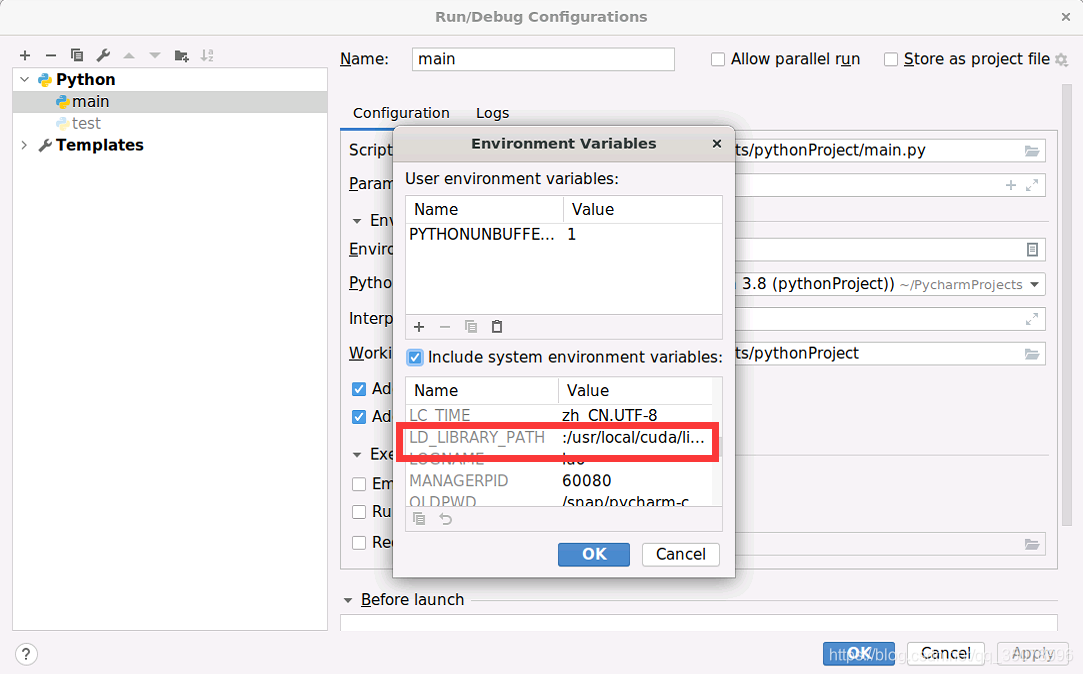Screen dimensions: 1083x674
Task: Expand interpreter options field
Action: tap(1032, 319)
